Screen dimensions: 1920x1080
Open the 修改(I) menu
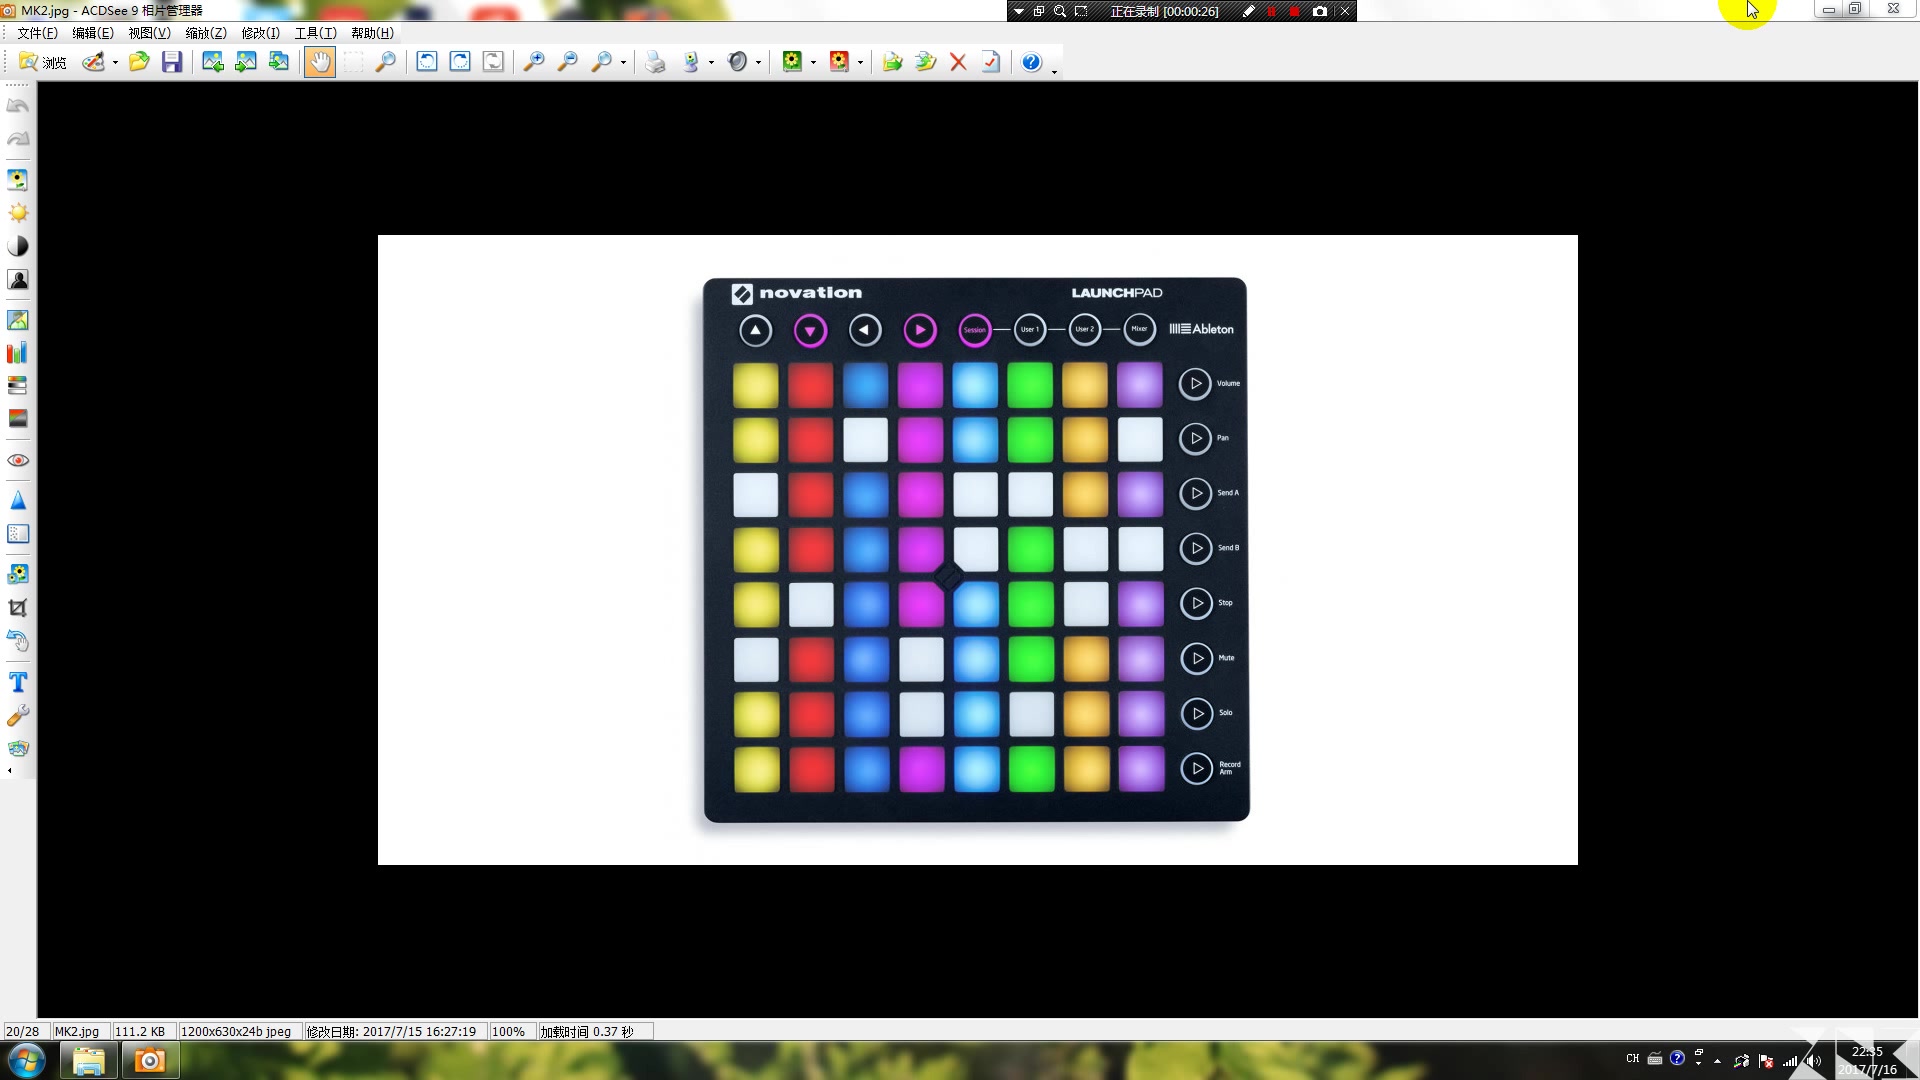click(261, 33)
